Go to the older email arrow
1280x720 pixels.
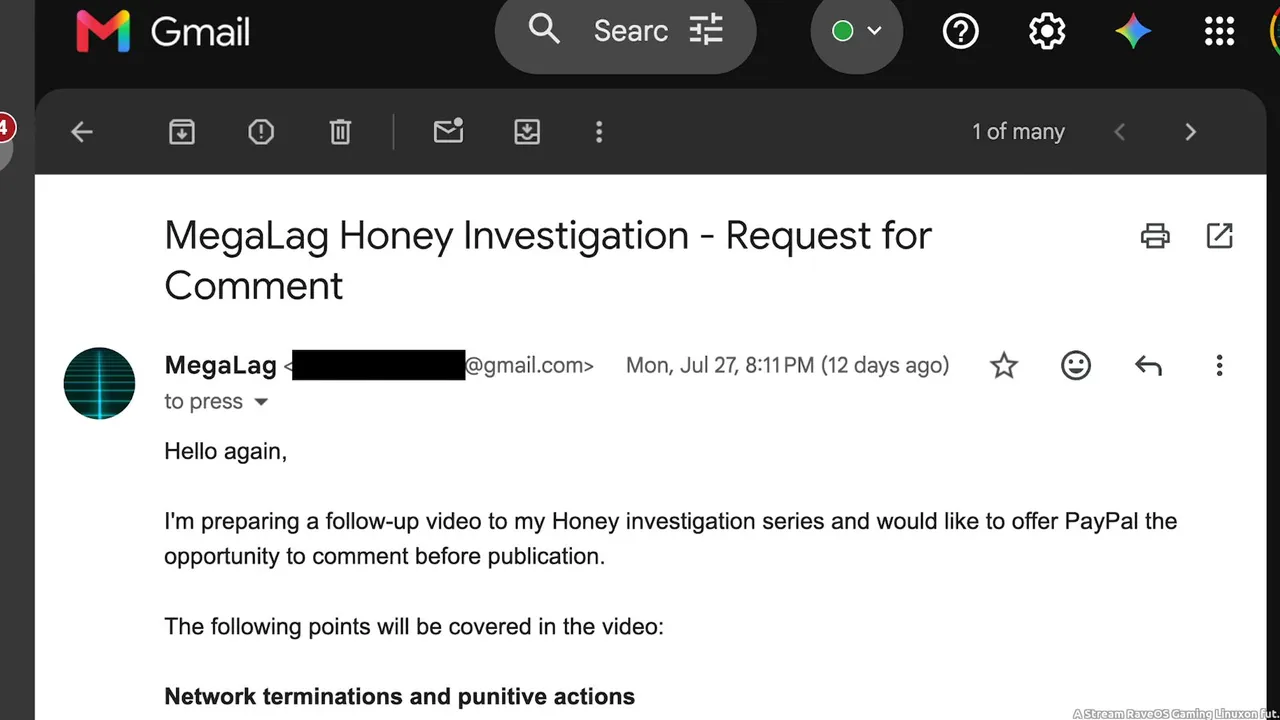1190,132
